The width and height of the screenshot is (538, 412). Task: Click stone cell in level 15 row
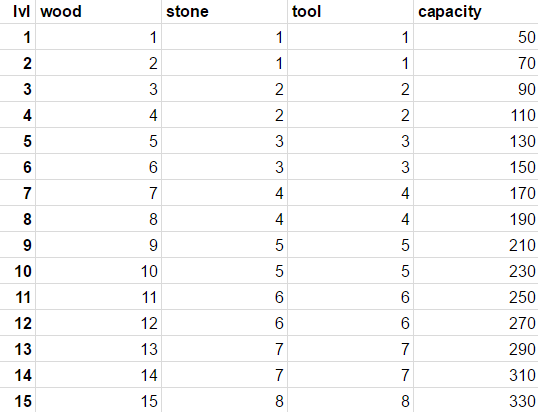coord(224,401)
